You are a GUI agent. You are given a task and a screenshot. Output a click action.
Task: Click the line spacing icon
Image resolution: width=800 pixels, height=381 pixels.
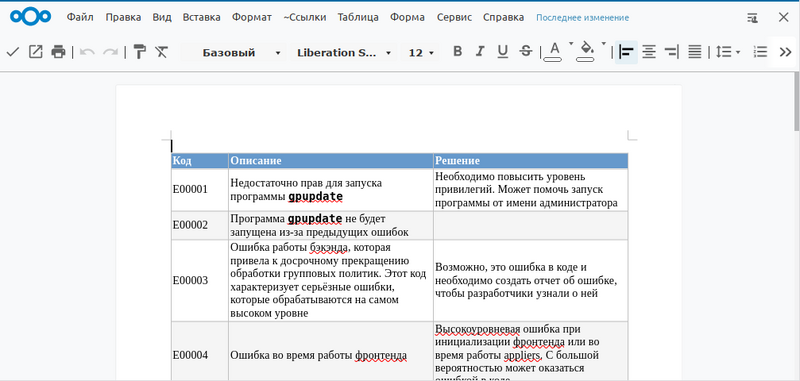click(723, 52)
